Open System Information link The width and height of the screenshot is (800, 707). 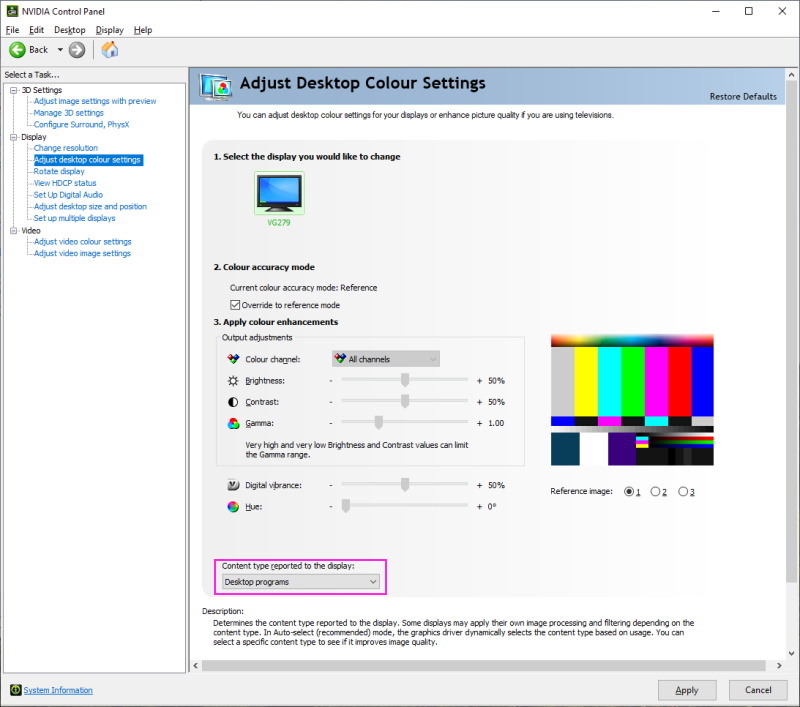(x=58, y=690)
